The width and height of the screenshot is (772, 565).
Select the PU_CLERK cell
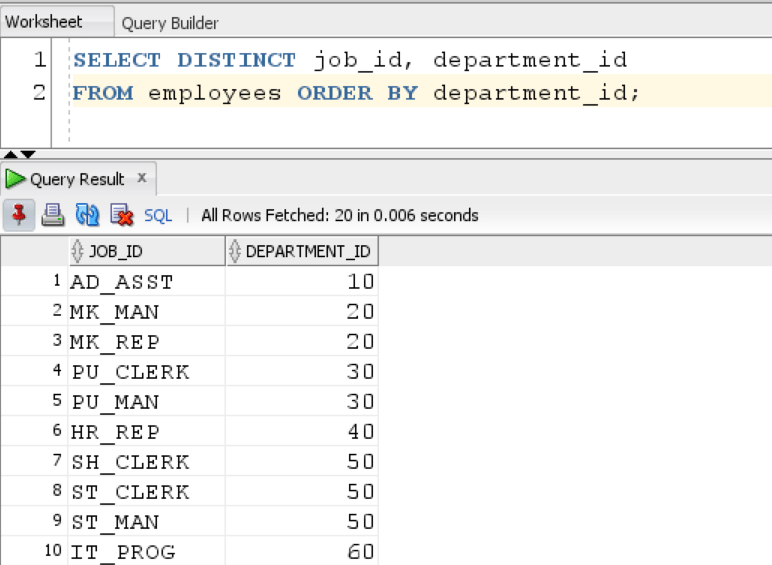(x=147, y=372)
